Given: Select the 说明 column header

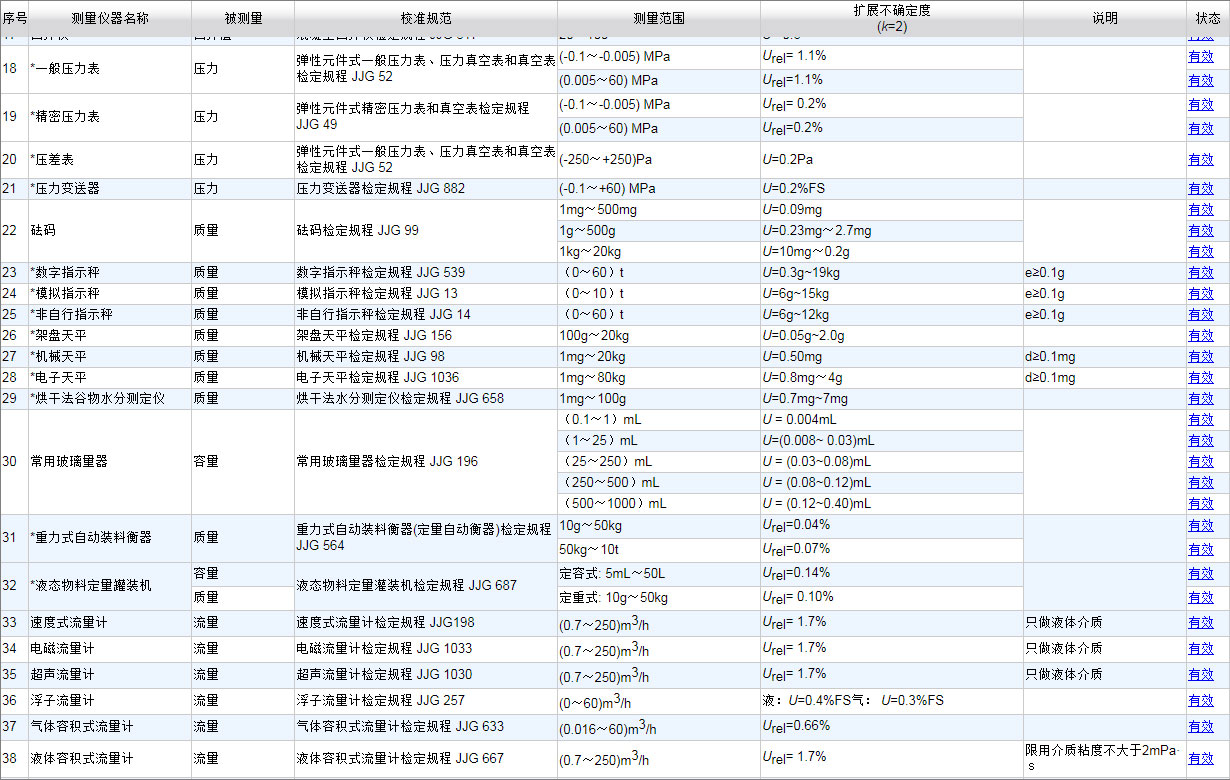Looking at the screenshot, I should 1105,18.
